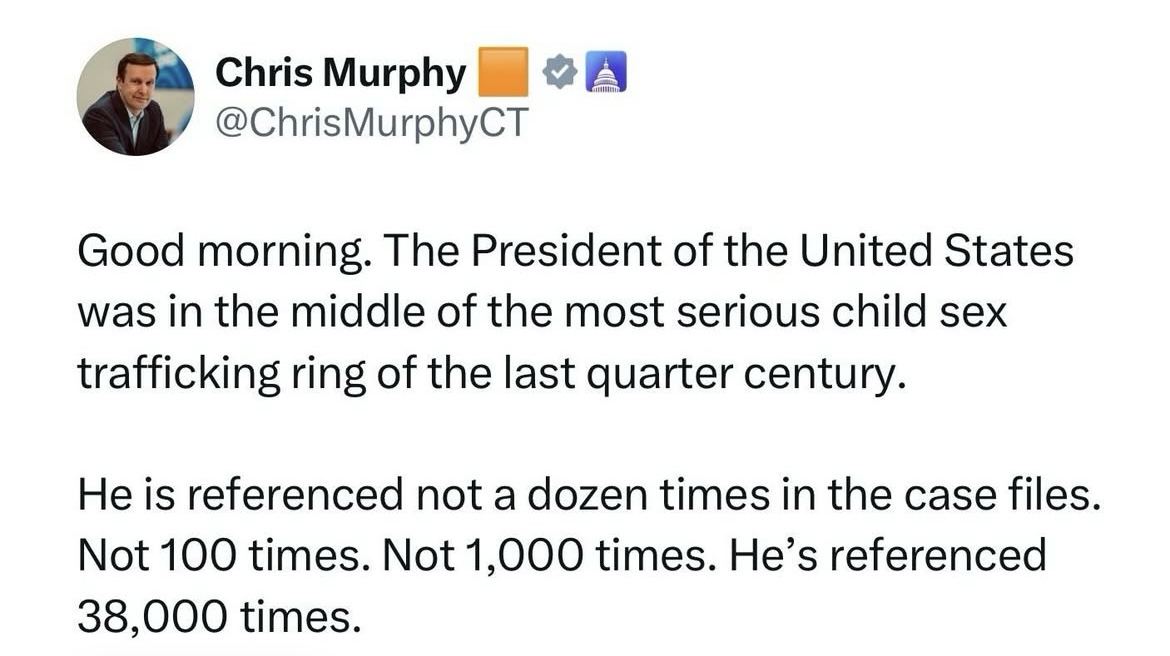Open the @ChrisMurphyCT handle link
The width and height of the screenshot is (1170, 656).
370,123
